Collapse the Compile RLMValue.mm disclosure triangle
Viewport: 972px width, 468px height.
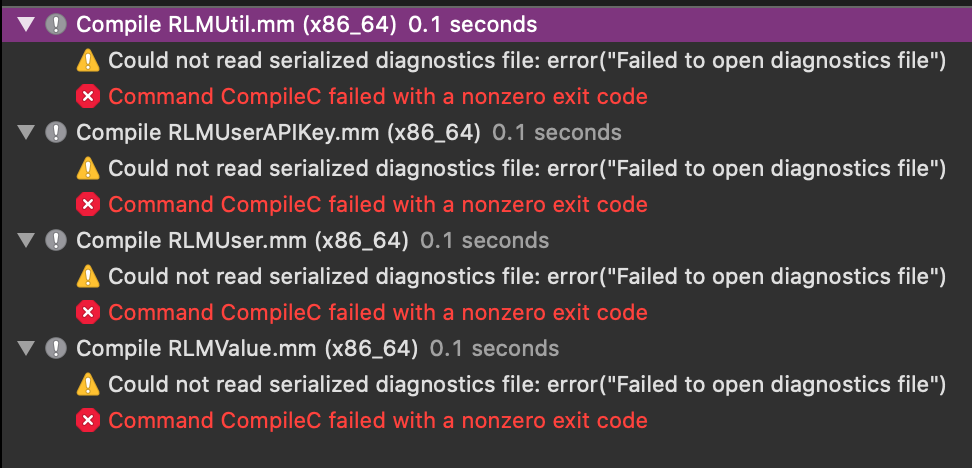pyautogui.click(x=26, y=348)
